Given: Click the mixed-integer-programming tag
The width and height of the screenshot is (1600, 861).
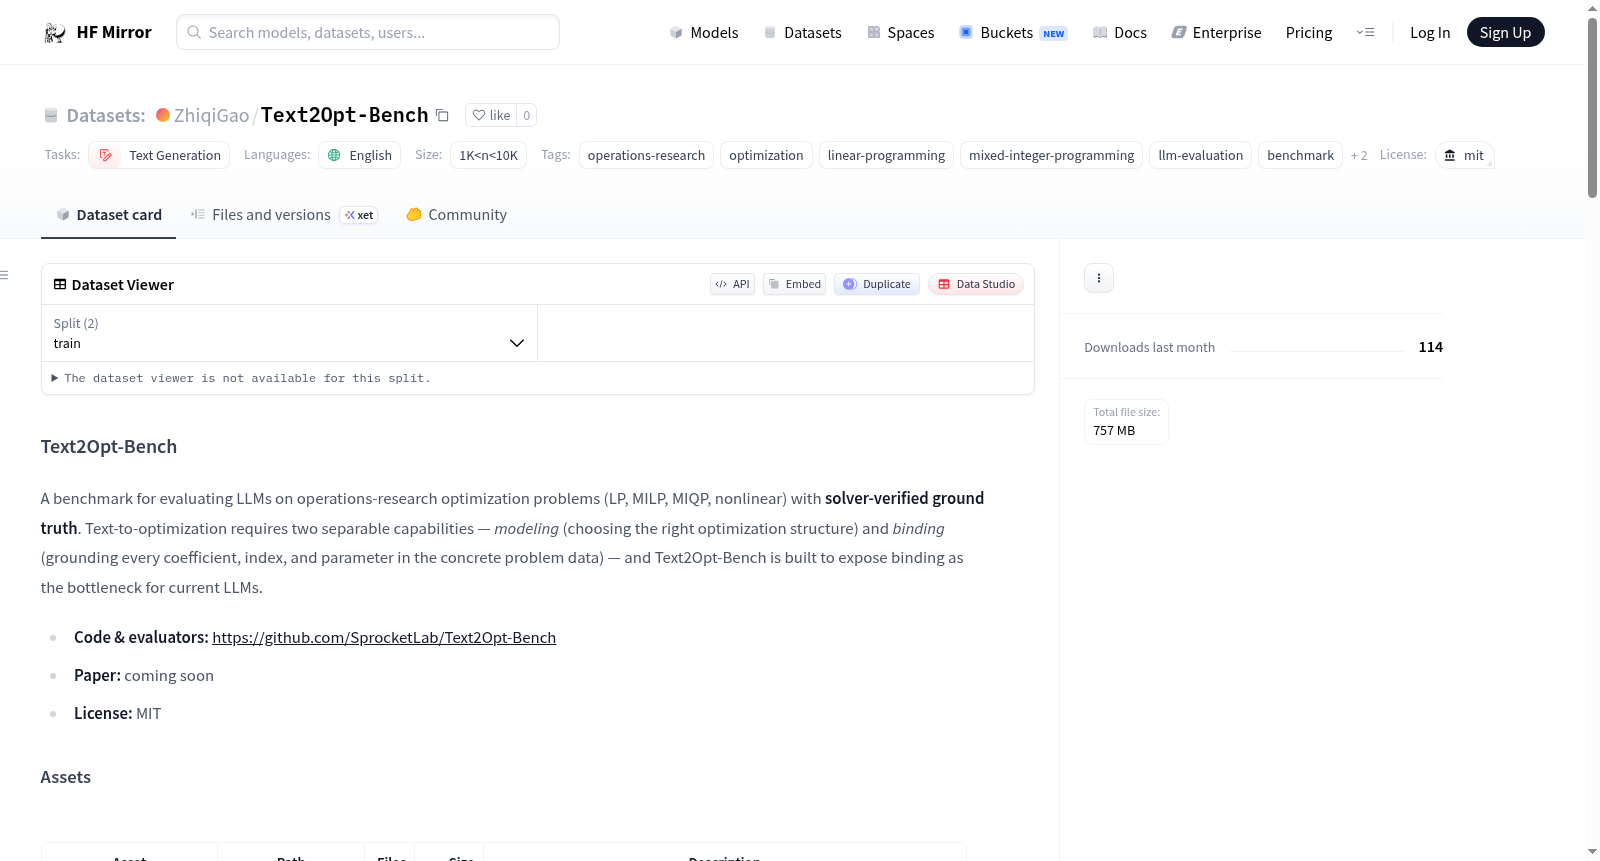Looking at the screenshot, I should click(1051, 155).
